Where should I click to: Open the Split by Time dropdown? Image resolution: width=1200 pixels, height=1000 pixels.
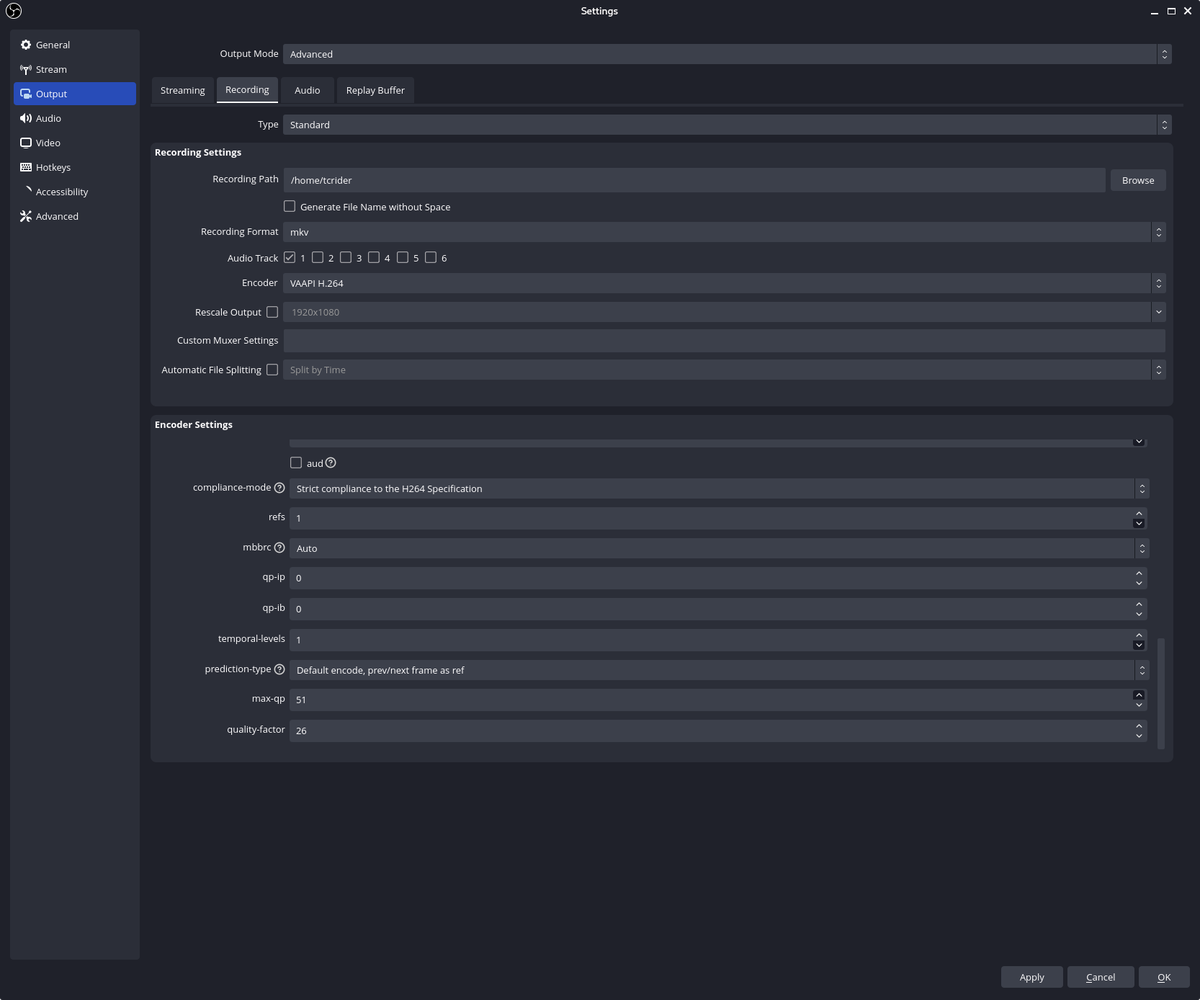724,370
